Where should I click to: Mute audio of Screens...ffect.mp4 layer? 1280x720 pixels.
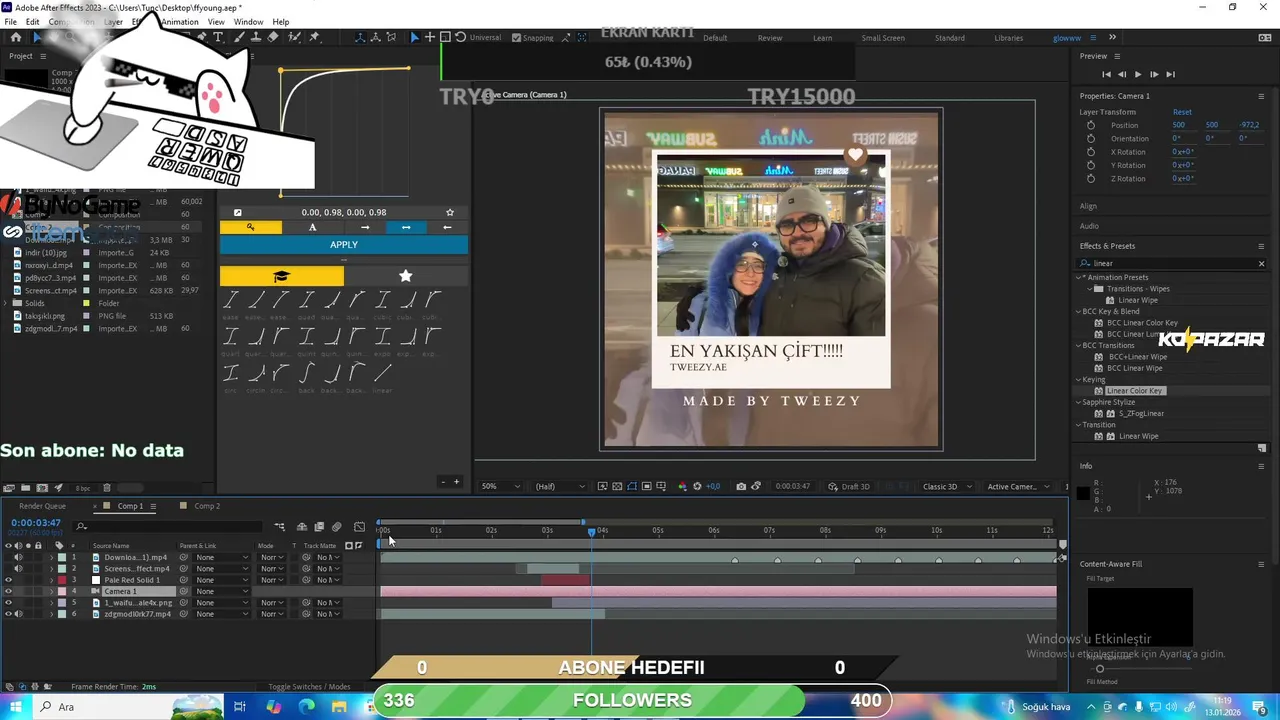coord(18,569)
